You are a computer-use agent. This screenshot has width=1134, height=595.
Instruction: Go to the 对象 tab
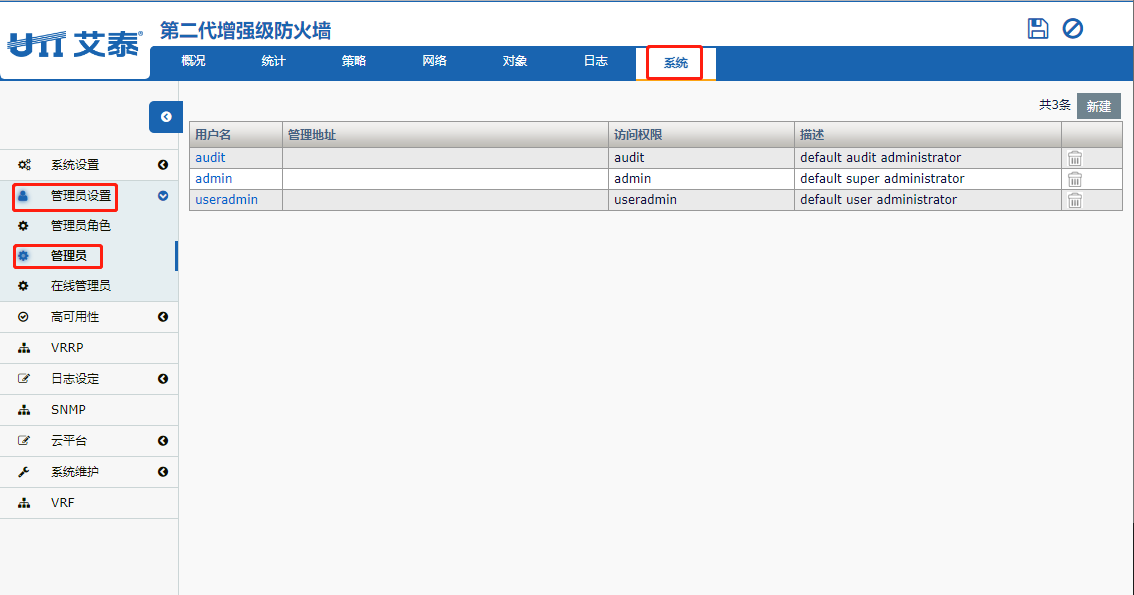click(x=515, y=61)
